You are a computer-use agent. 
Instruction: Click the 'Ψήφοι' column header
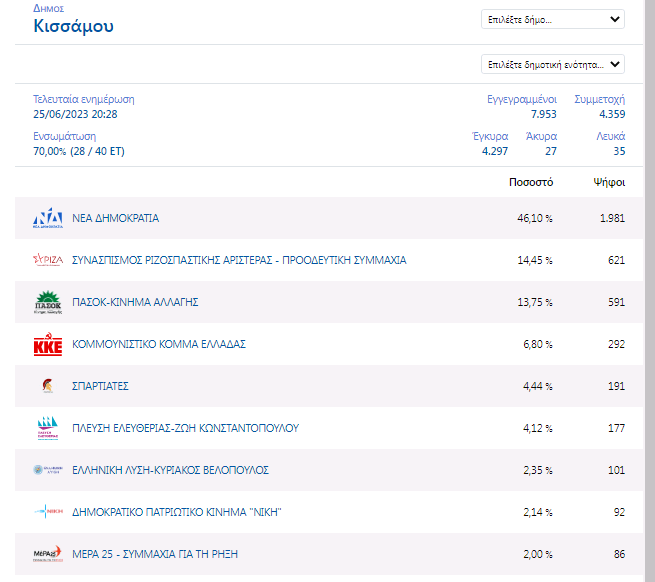click(x=608, y=183)
